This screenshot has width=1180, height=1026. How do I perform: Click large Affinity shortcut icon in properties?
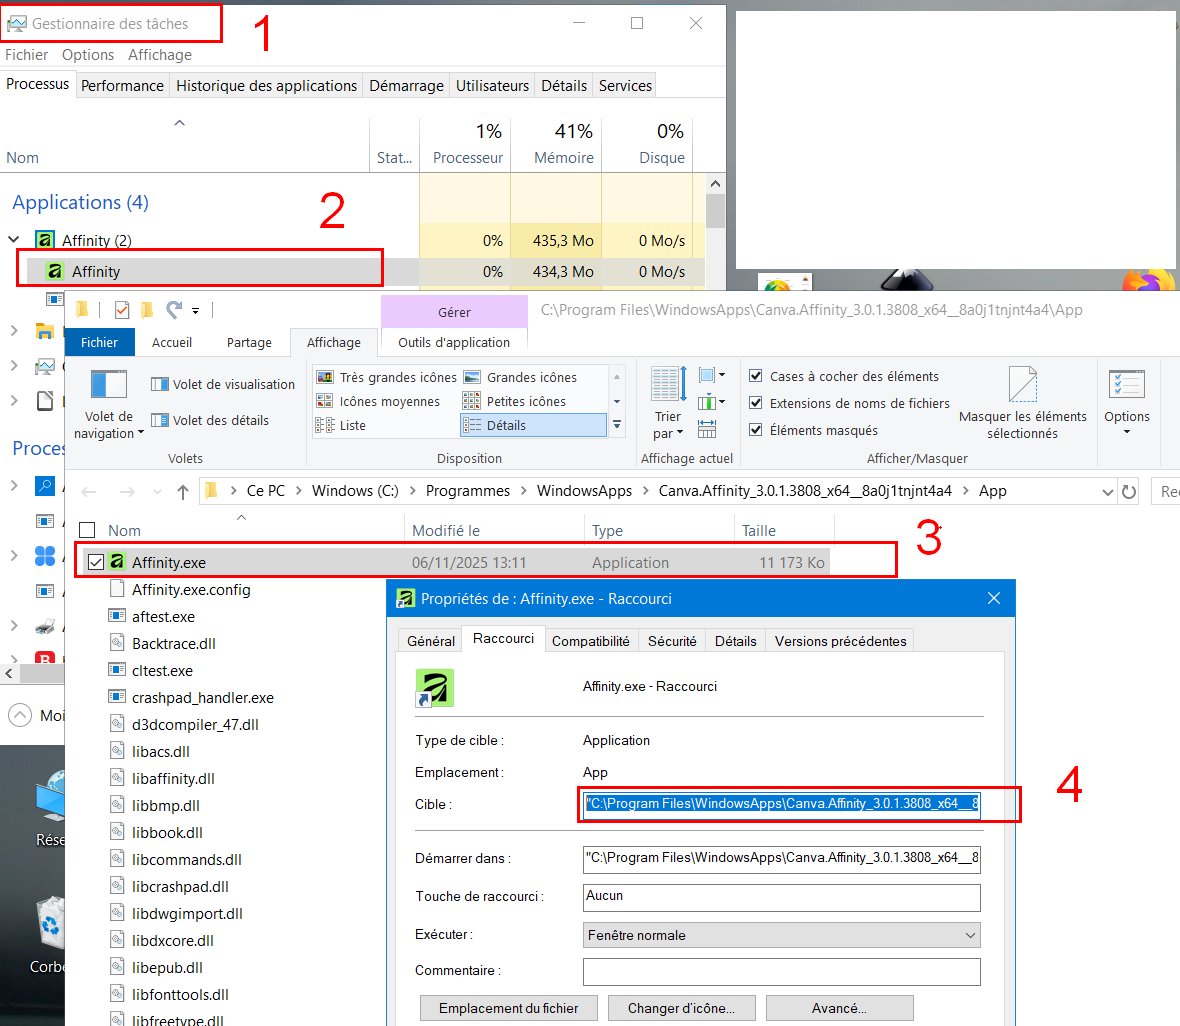(x=434, y=688)
